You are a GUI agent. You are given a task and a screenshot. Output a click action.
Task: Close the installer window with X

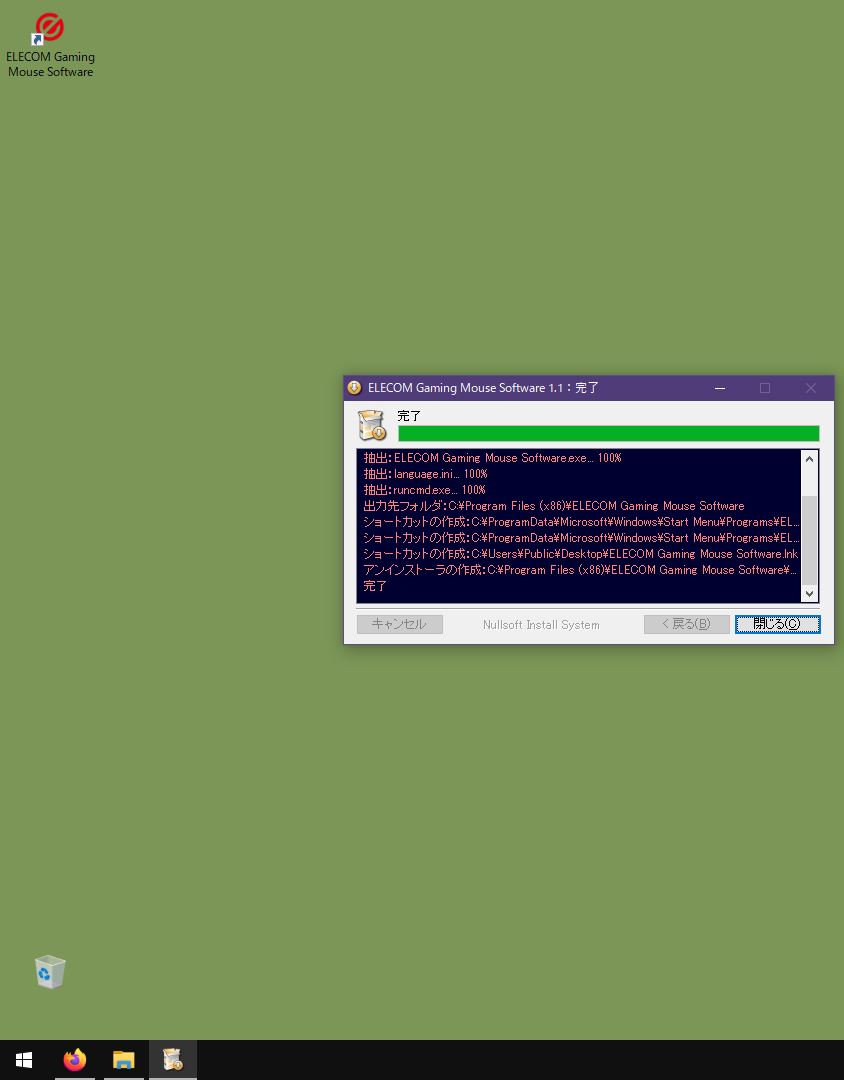(811, 388)
